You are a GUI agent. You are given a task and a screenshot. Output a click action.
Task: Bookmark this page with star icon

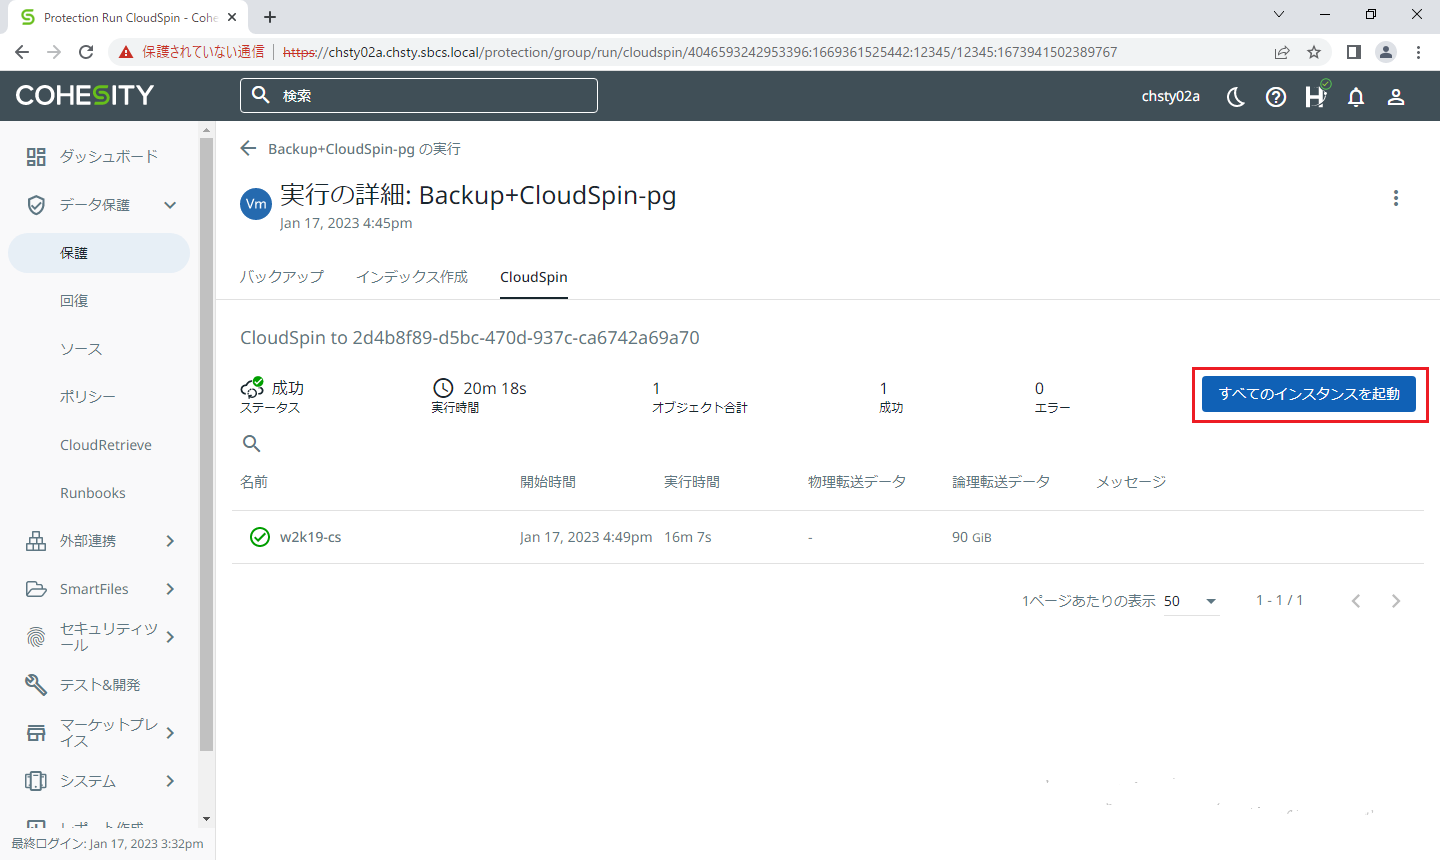pos(1314,52)
